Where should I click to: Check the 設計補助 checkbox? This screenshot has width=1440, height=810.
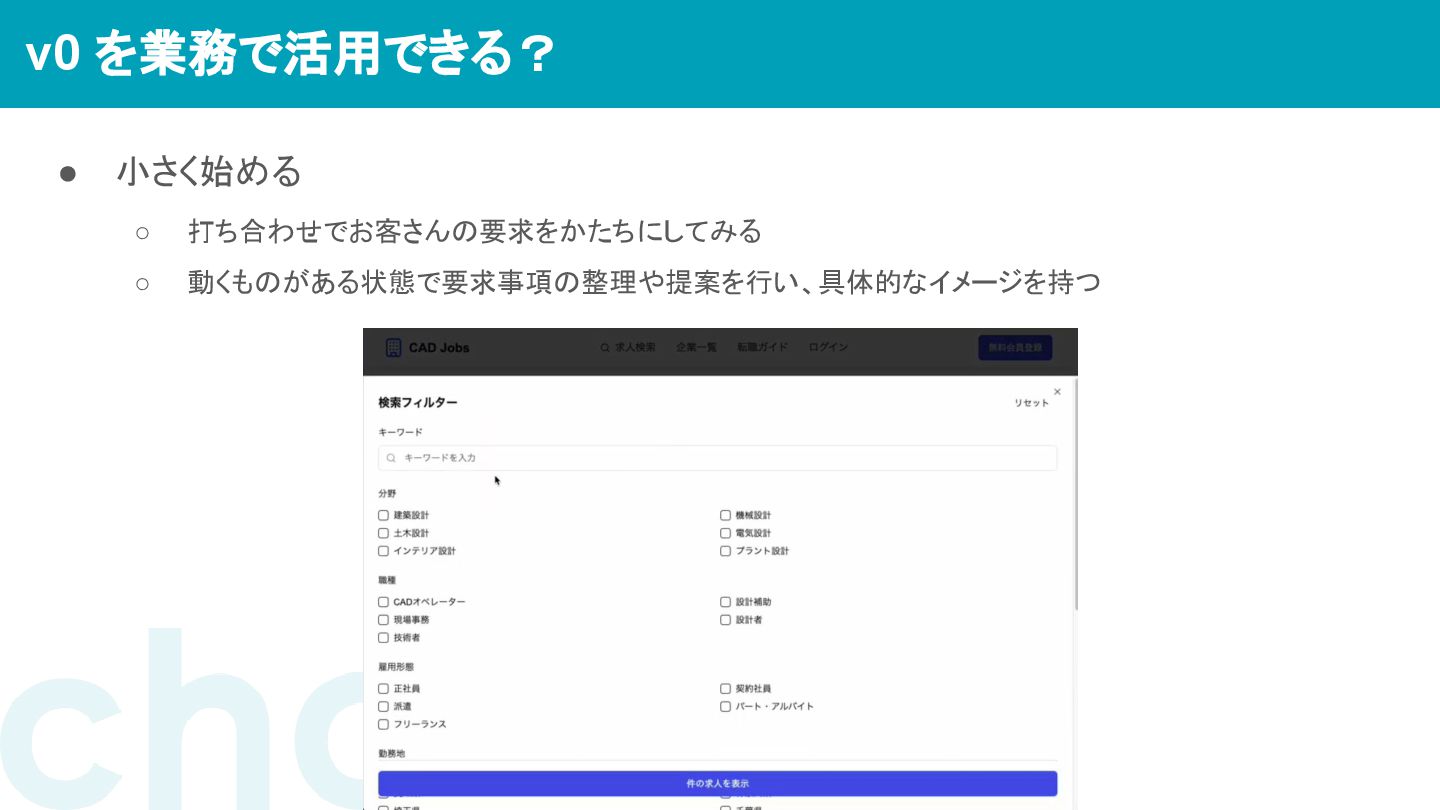(726, 602)
